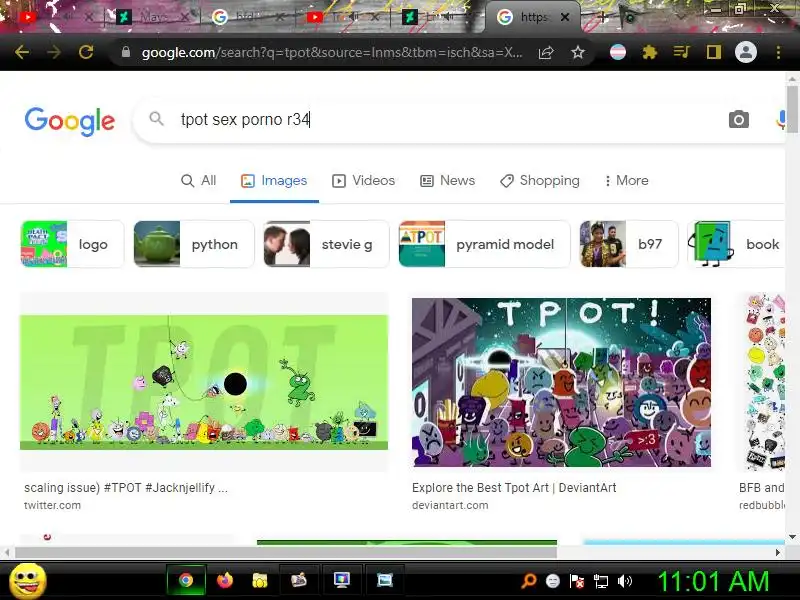Screen dimensions: 800x600
Task: Expand the More search options menu
Action: (626, 181)
